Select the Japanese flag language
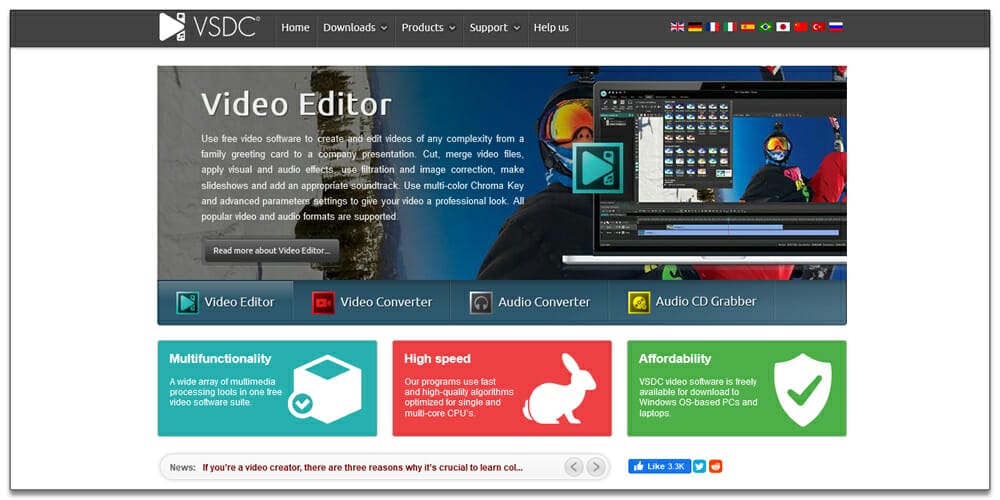 [x=783, y=27]
